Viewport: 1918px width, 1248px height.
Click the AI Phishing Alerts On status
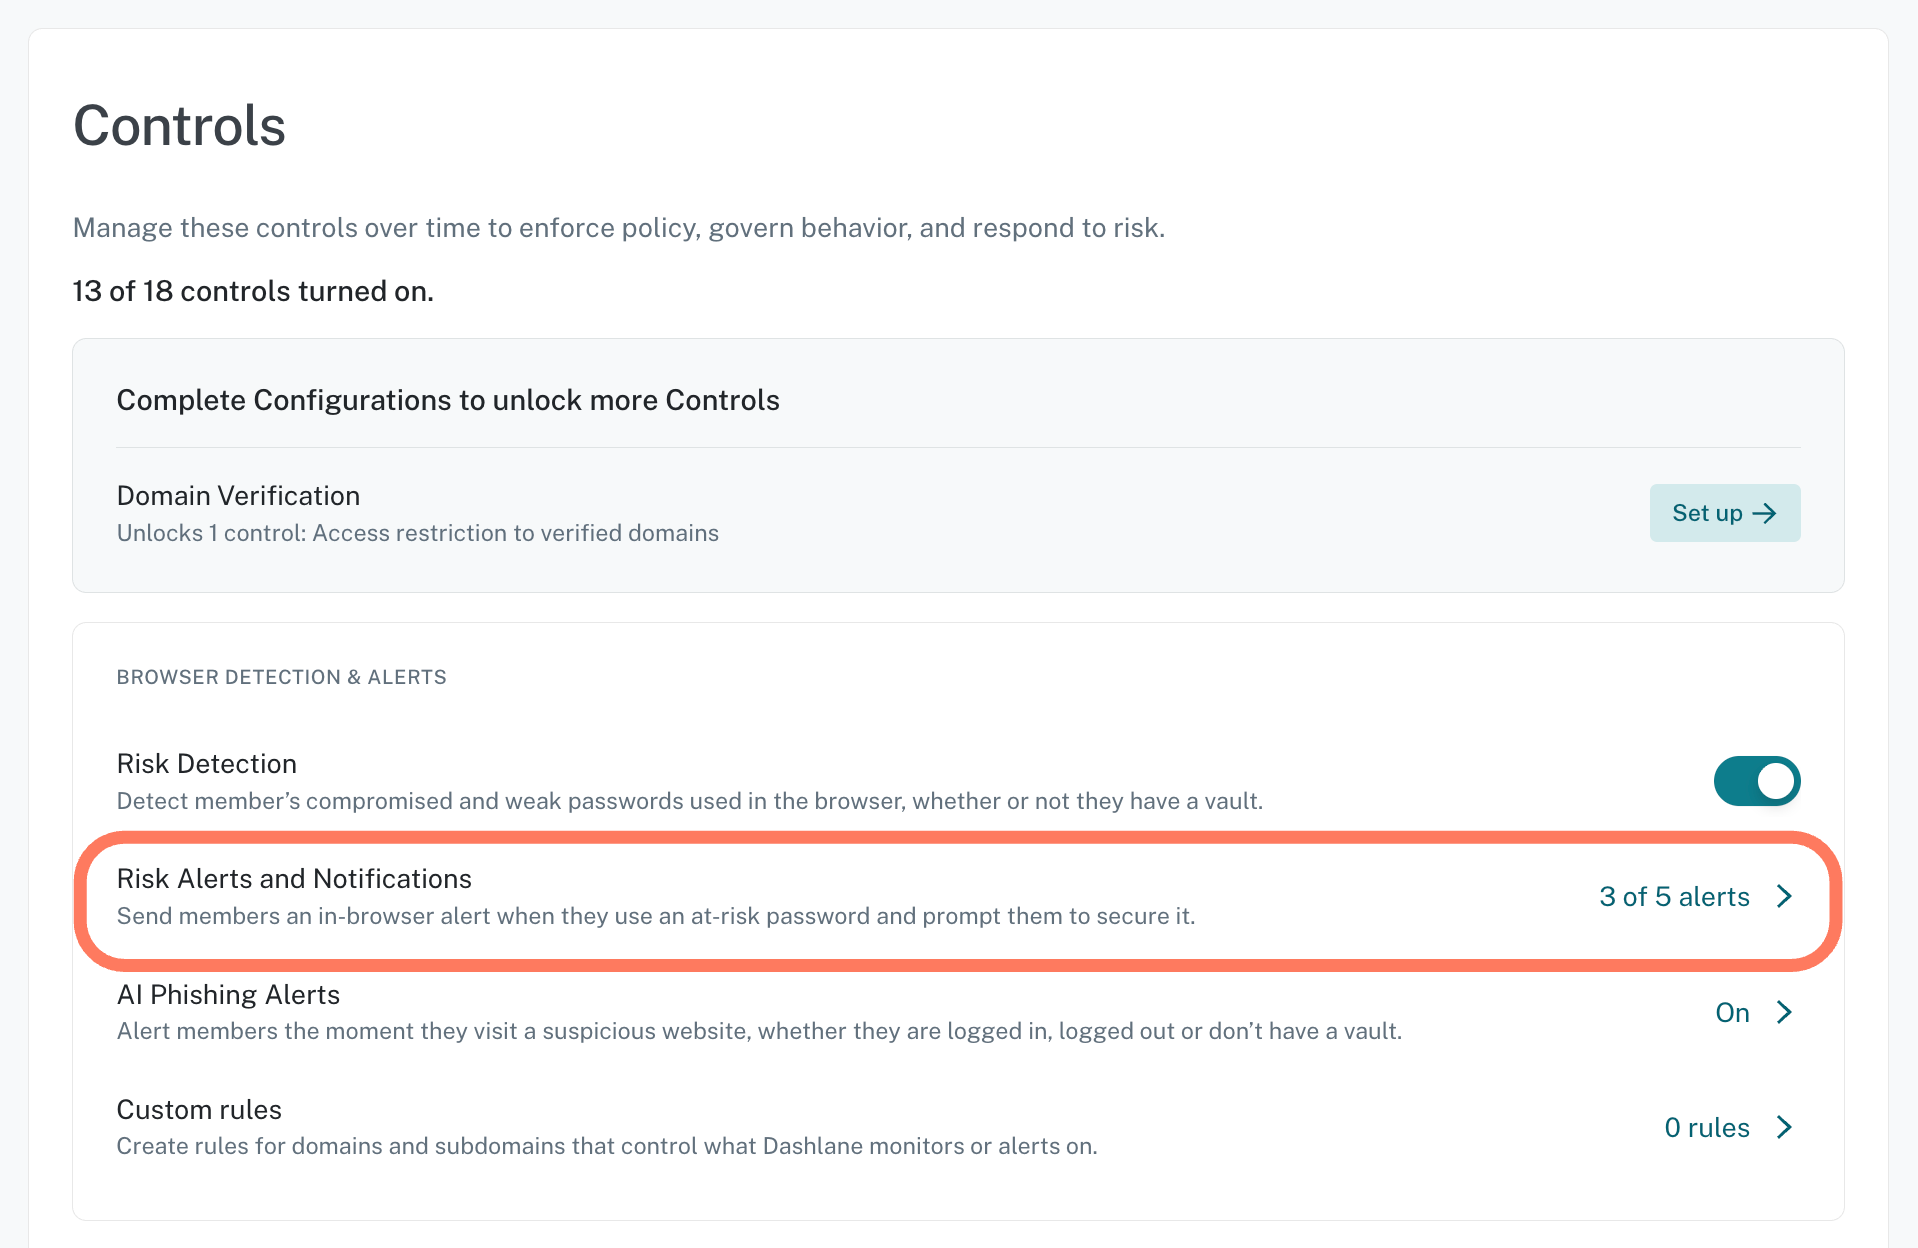pos(1732,1012)
